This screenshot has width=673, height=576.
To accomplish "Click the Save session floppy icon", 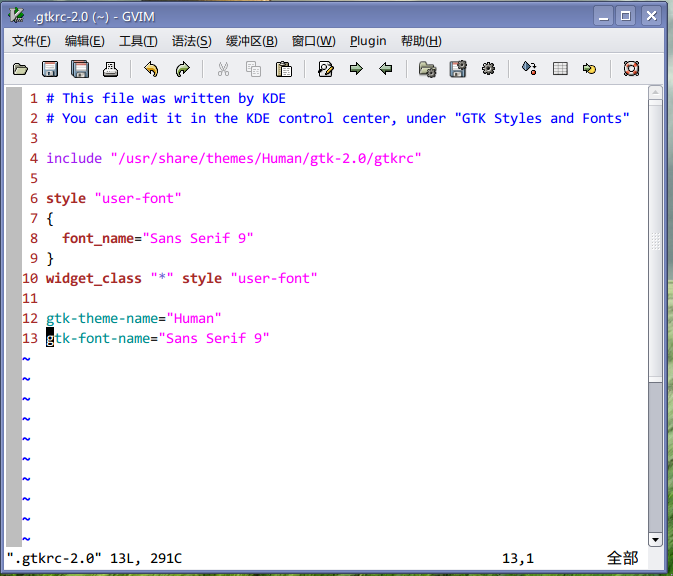I will coord(458,69).
